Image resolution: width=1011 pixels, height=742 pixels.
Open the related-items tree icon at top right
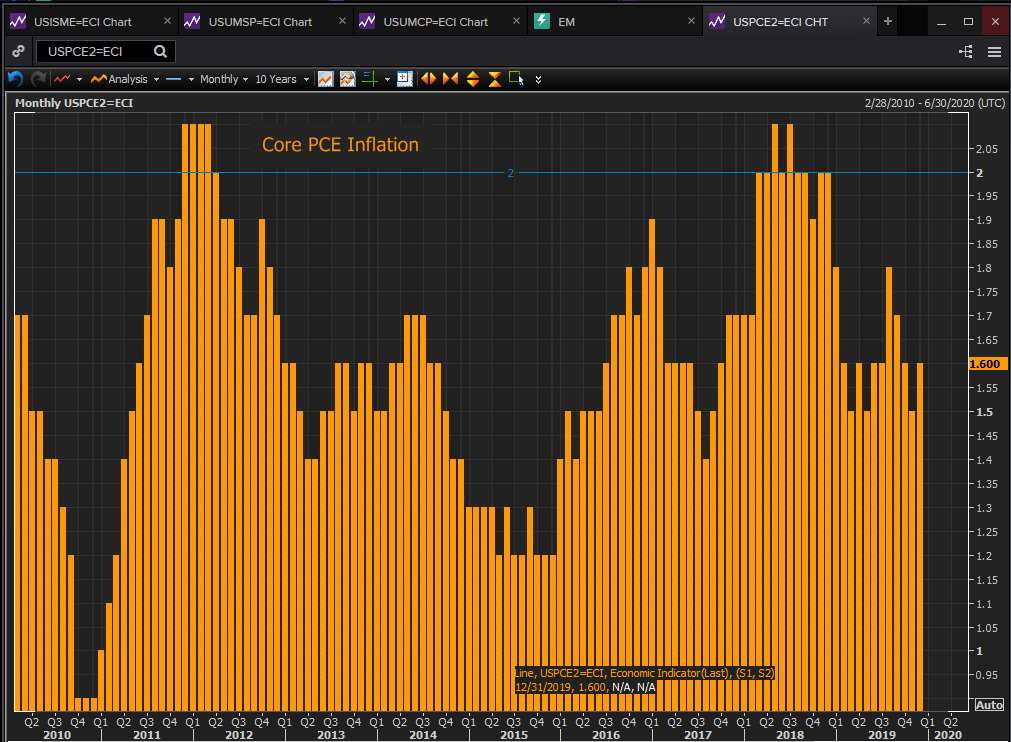pos(966,52)
